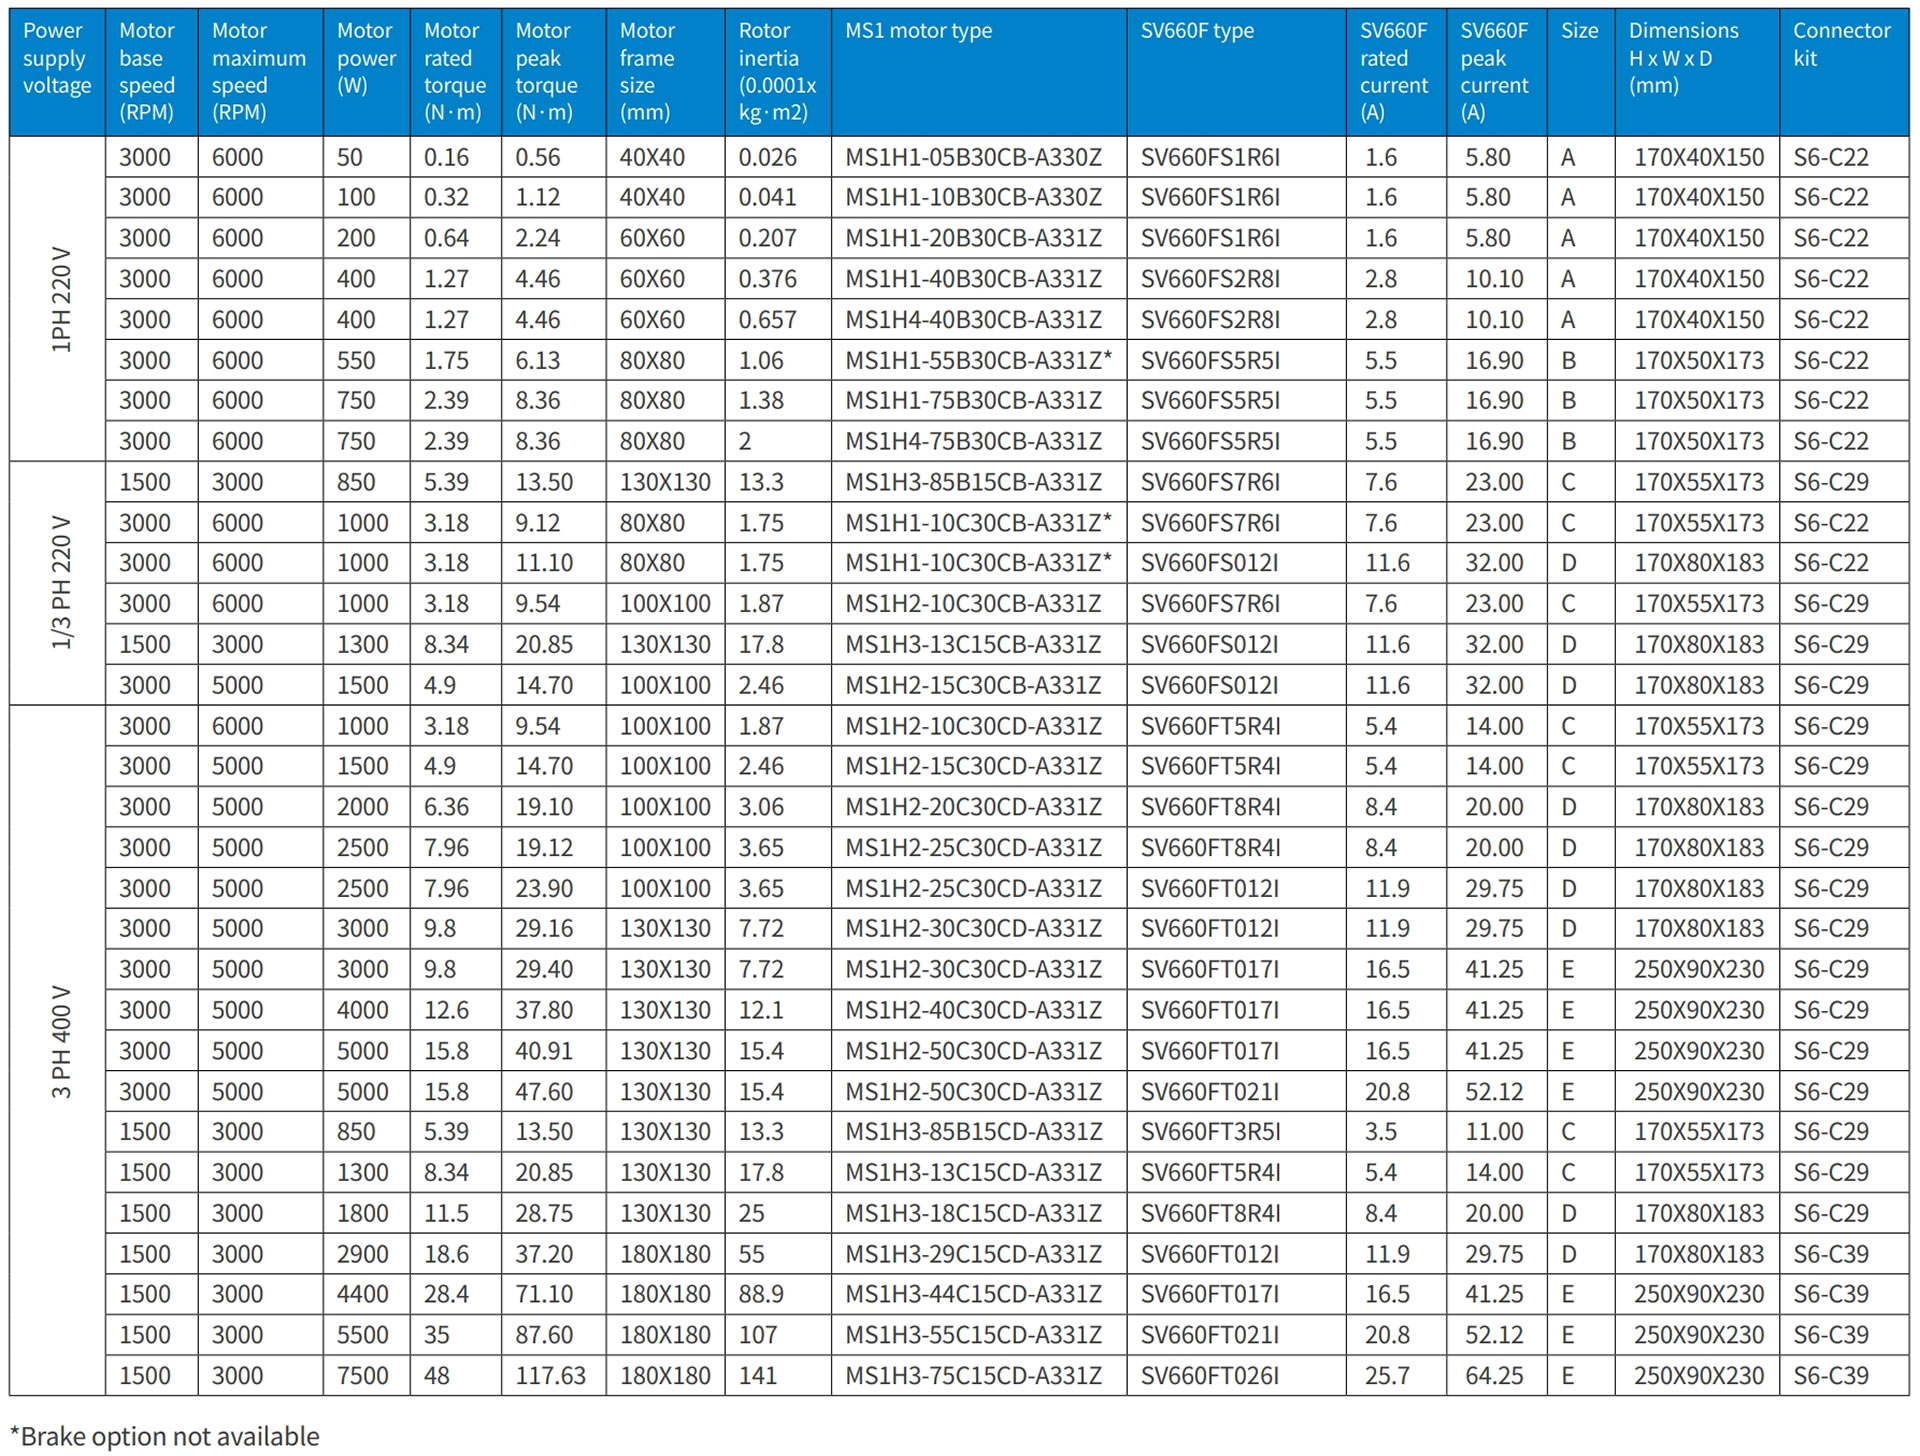
Task: Click motor type MS1H3-44C15CD-A331Z
Action: (973, 1294)
